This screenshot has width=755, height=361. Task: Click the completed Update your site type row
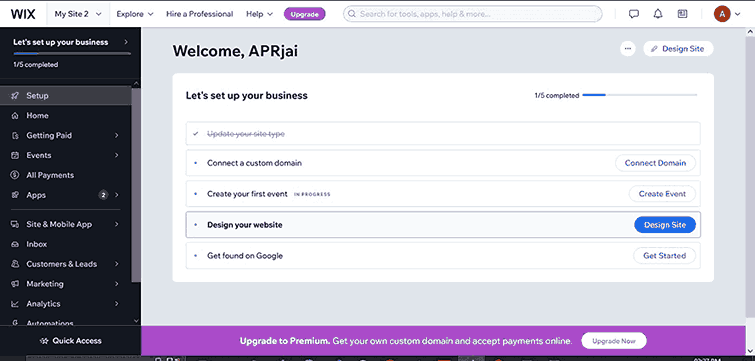[443, 134]
